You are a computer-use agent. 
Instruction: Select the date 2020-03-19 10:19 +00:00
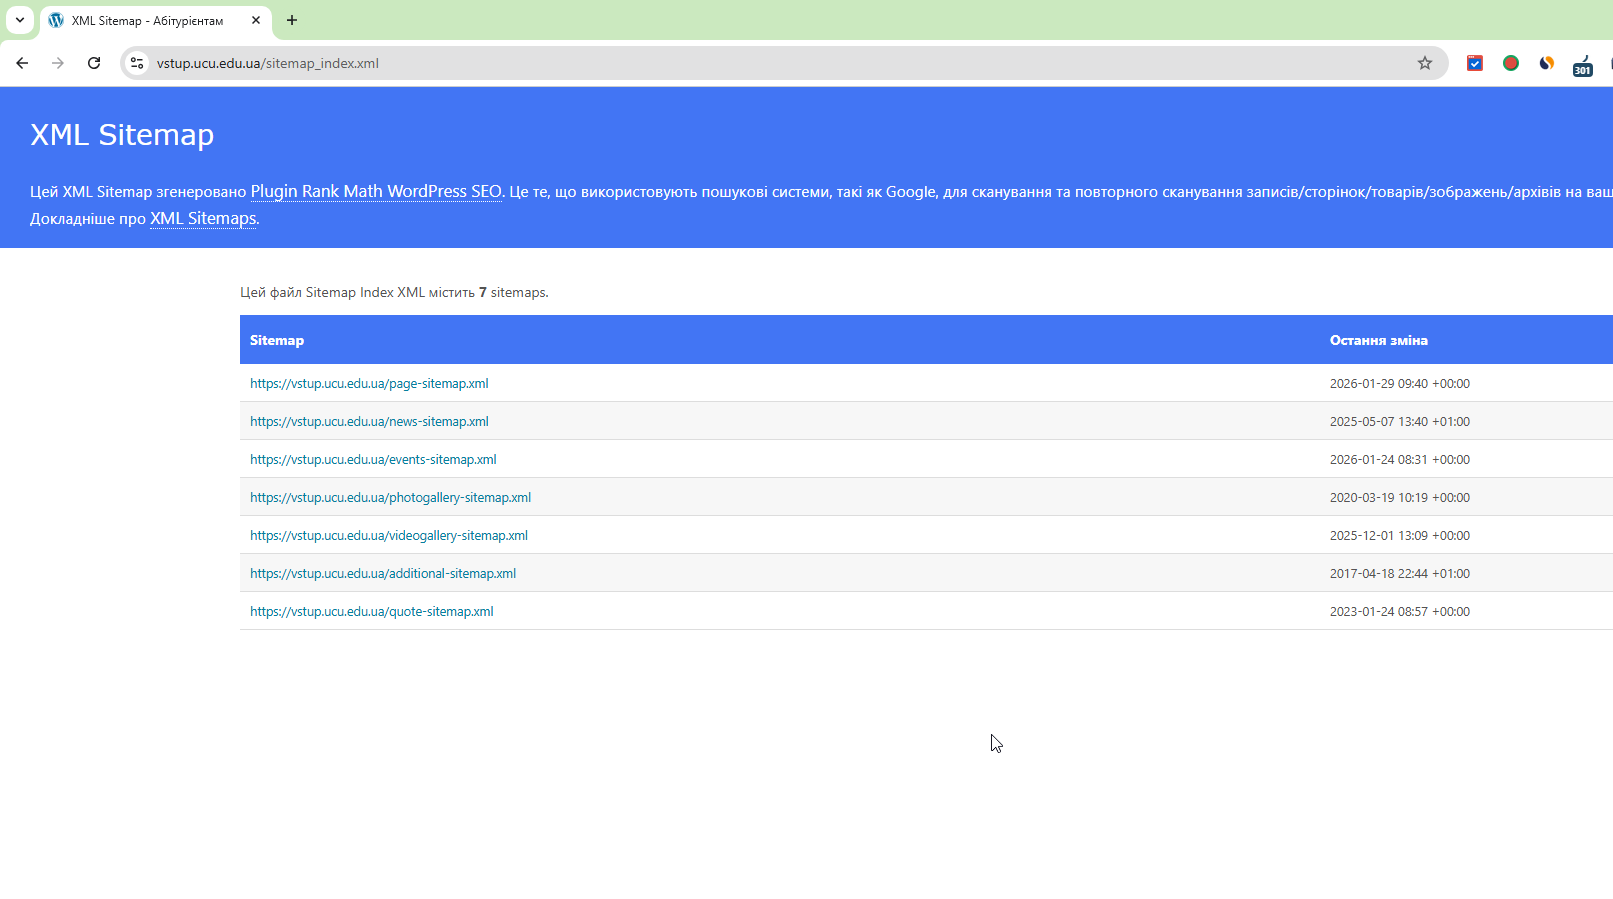point(1400,497)
